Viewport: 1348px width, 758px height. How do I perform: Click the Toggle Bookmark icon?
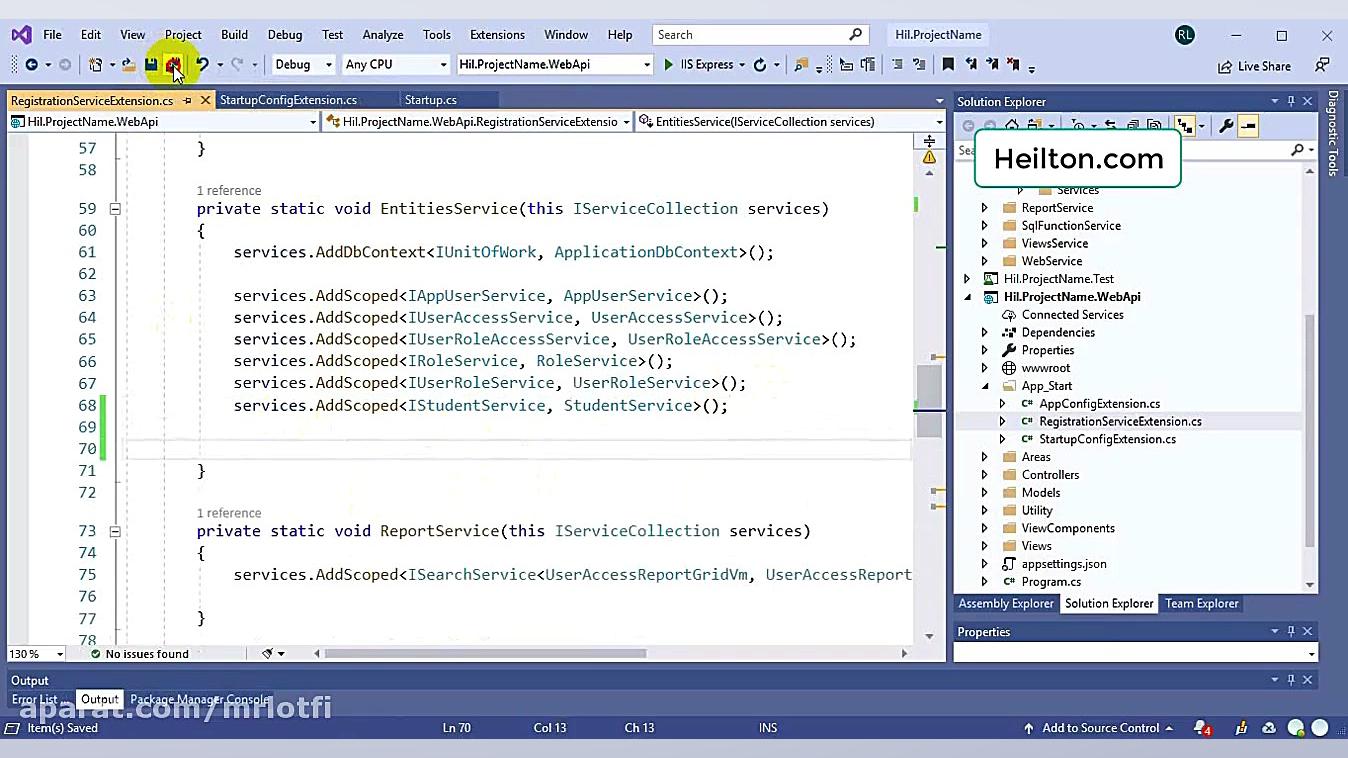[948, 65]
